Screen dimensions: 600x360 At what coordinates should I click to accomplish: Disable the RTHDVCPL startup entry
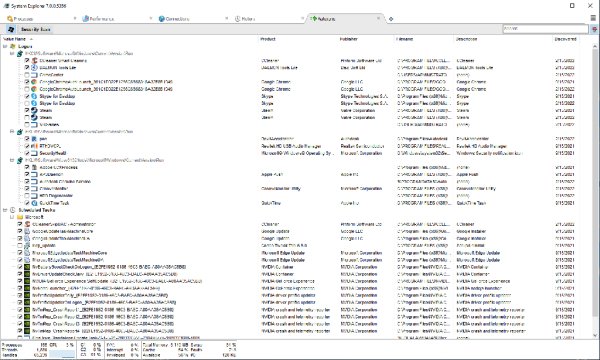pyautogui.click(x=27, y=146)
